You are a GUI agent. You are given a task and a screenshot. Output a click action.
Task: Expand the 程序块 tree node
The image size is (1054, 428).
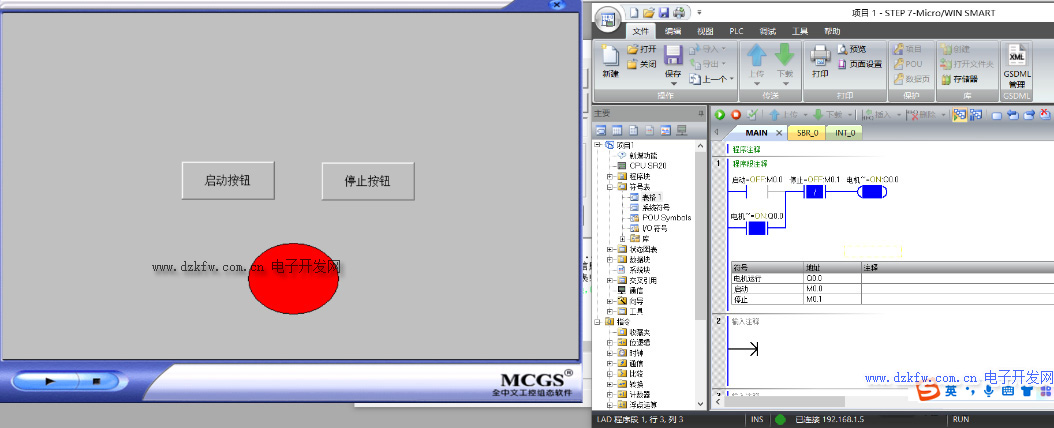tap(609, 176)
